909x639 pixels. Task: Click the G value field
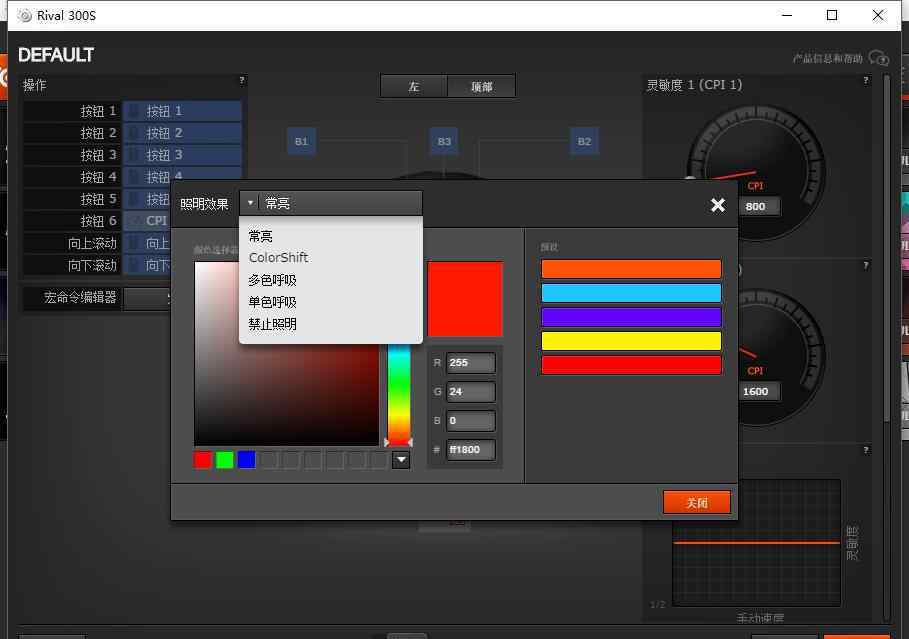(x=471, y=391)
